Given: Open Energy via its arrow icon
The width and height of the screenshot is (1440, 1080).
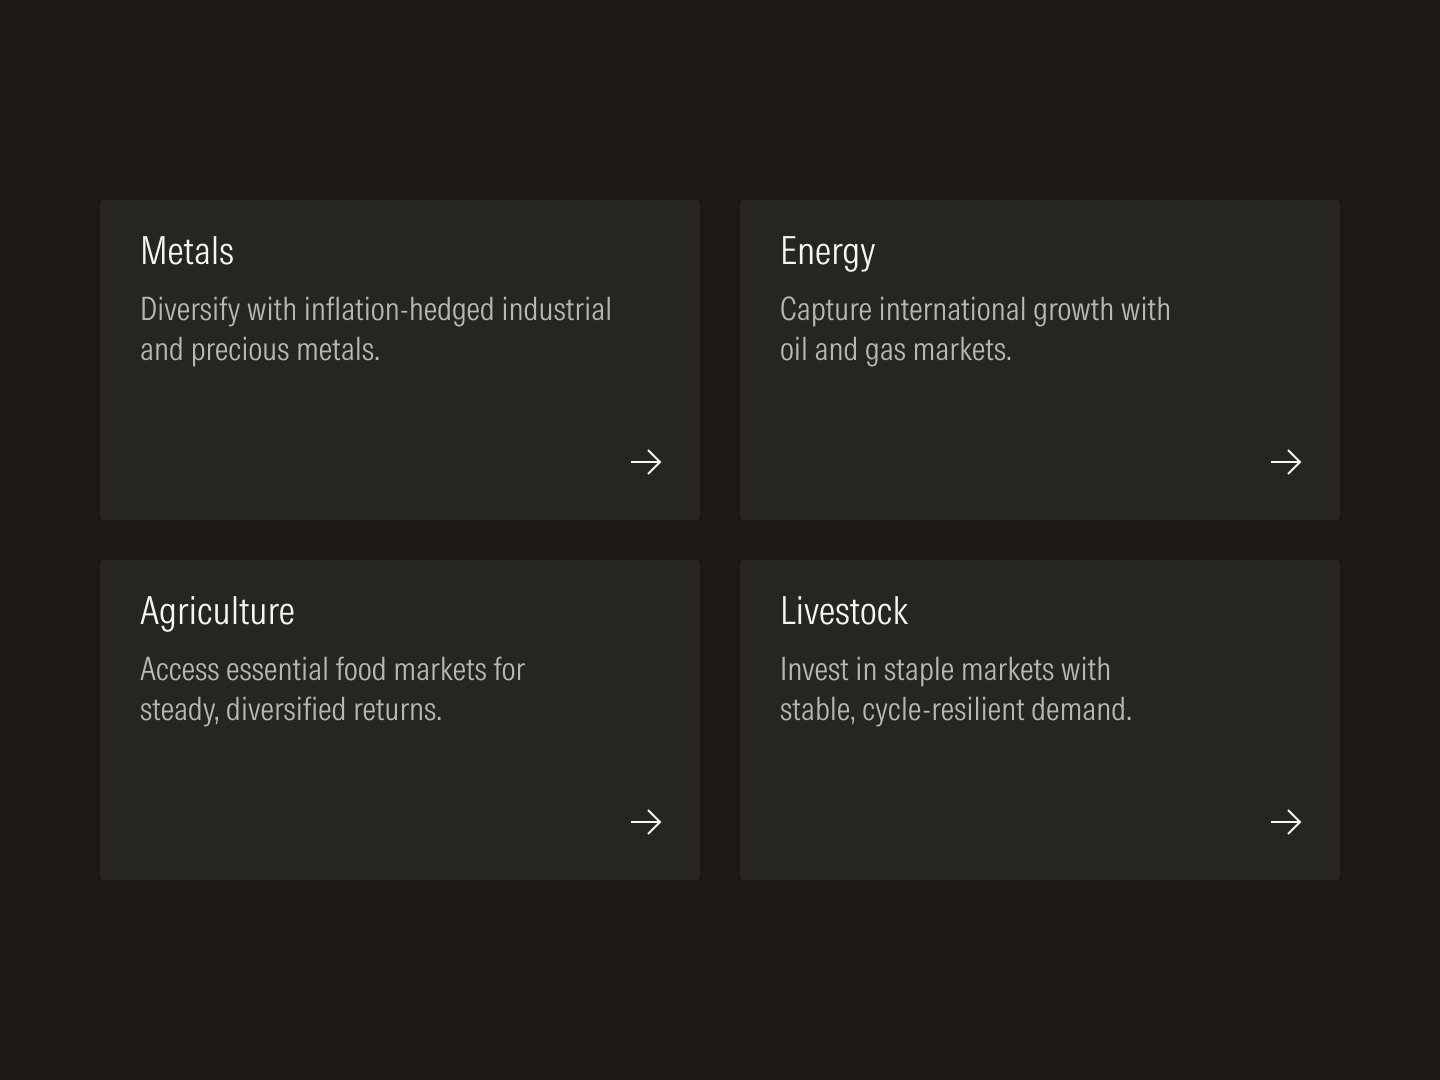Looking at the screenshot, I should [x=1285, y=462].
